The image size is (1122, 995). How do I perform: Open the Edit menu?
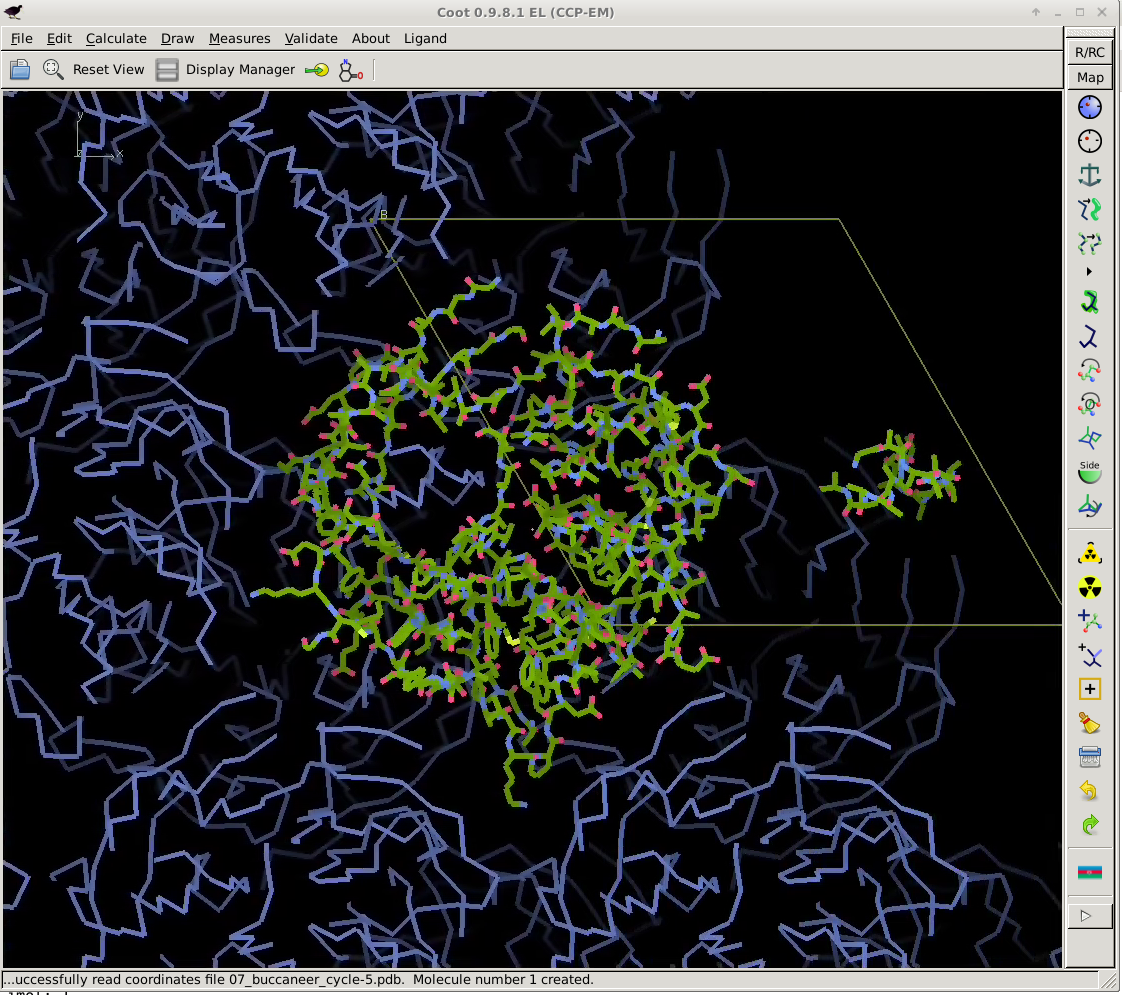click(x=59, y=39)
